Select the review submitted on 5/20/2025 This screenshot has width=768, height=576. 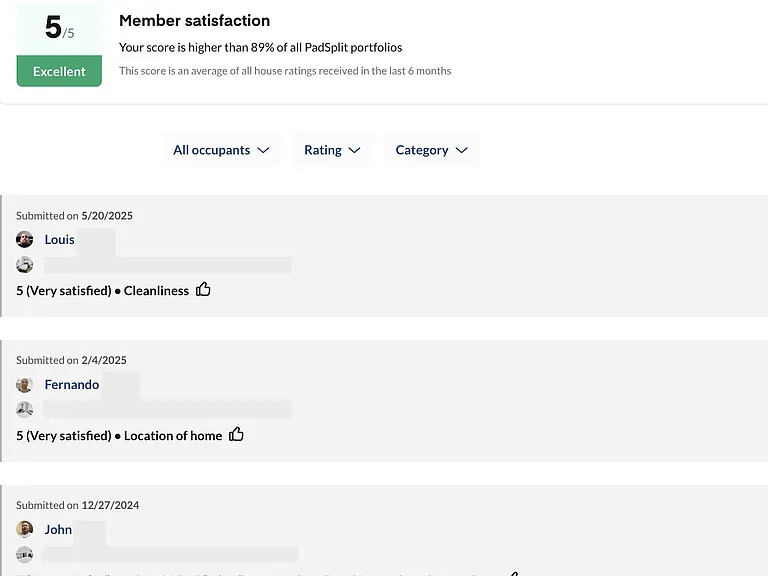tap(384, 256)
